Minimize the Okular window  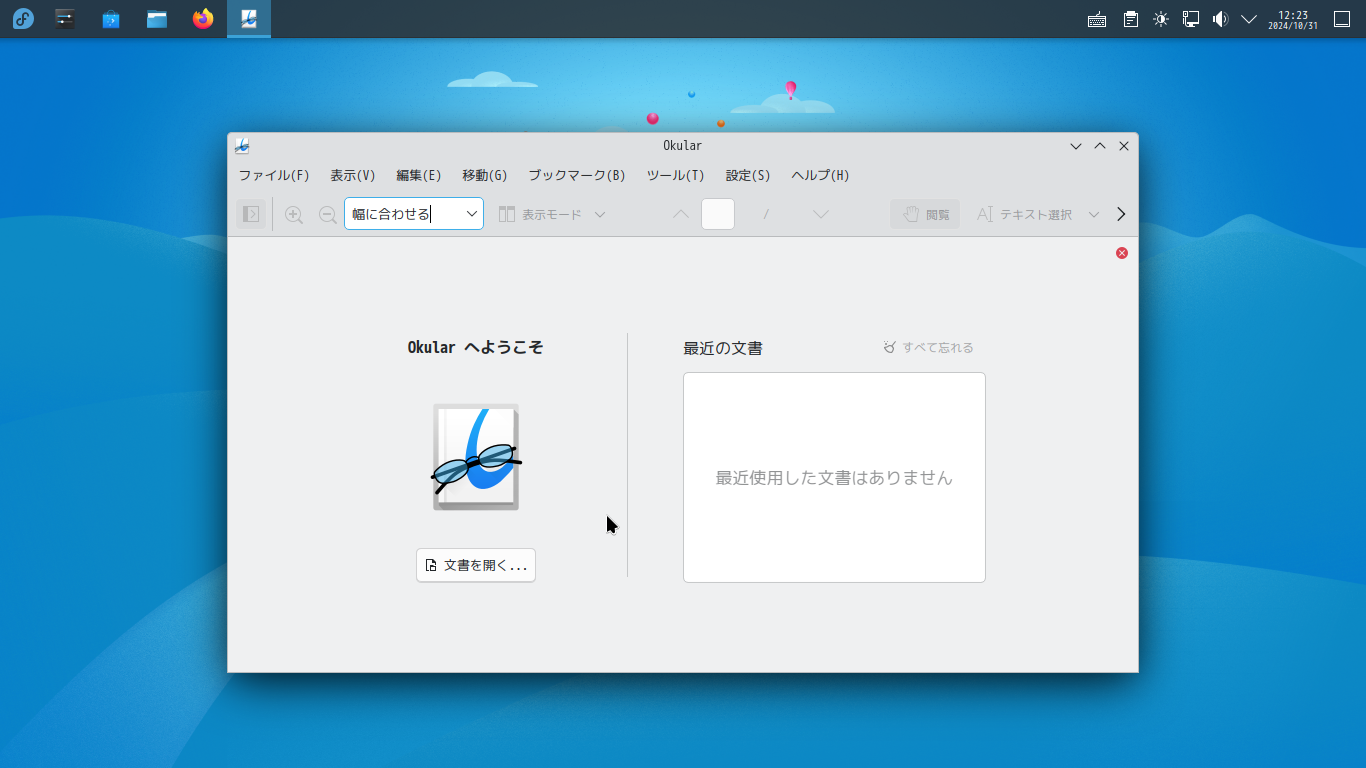click(1076, 146)
